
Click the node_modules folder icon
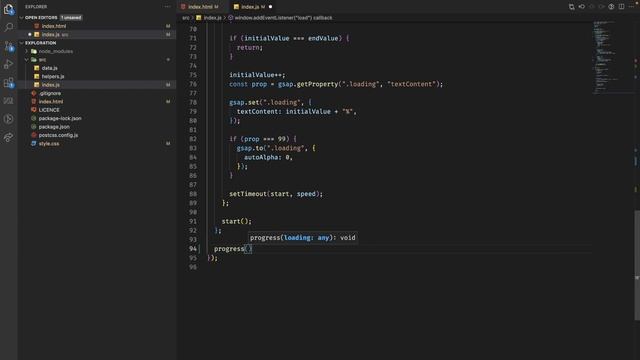[34, 51]
